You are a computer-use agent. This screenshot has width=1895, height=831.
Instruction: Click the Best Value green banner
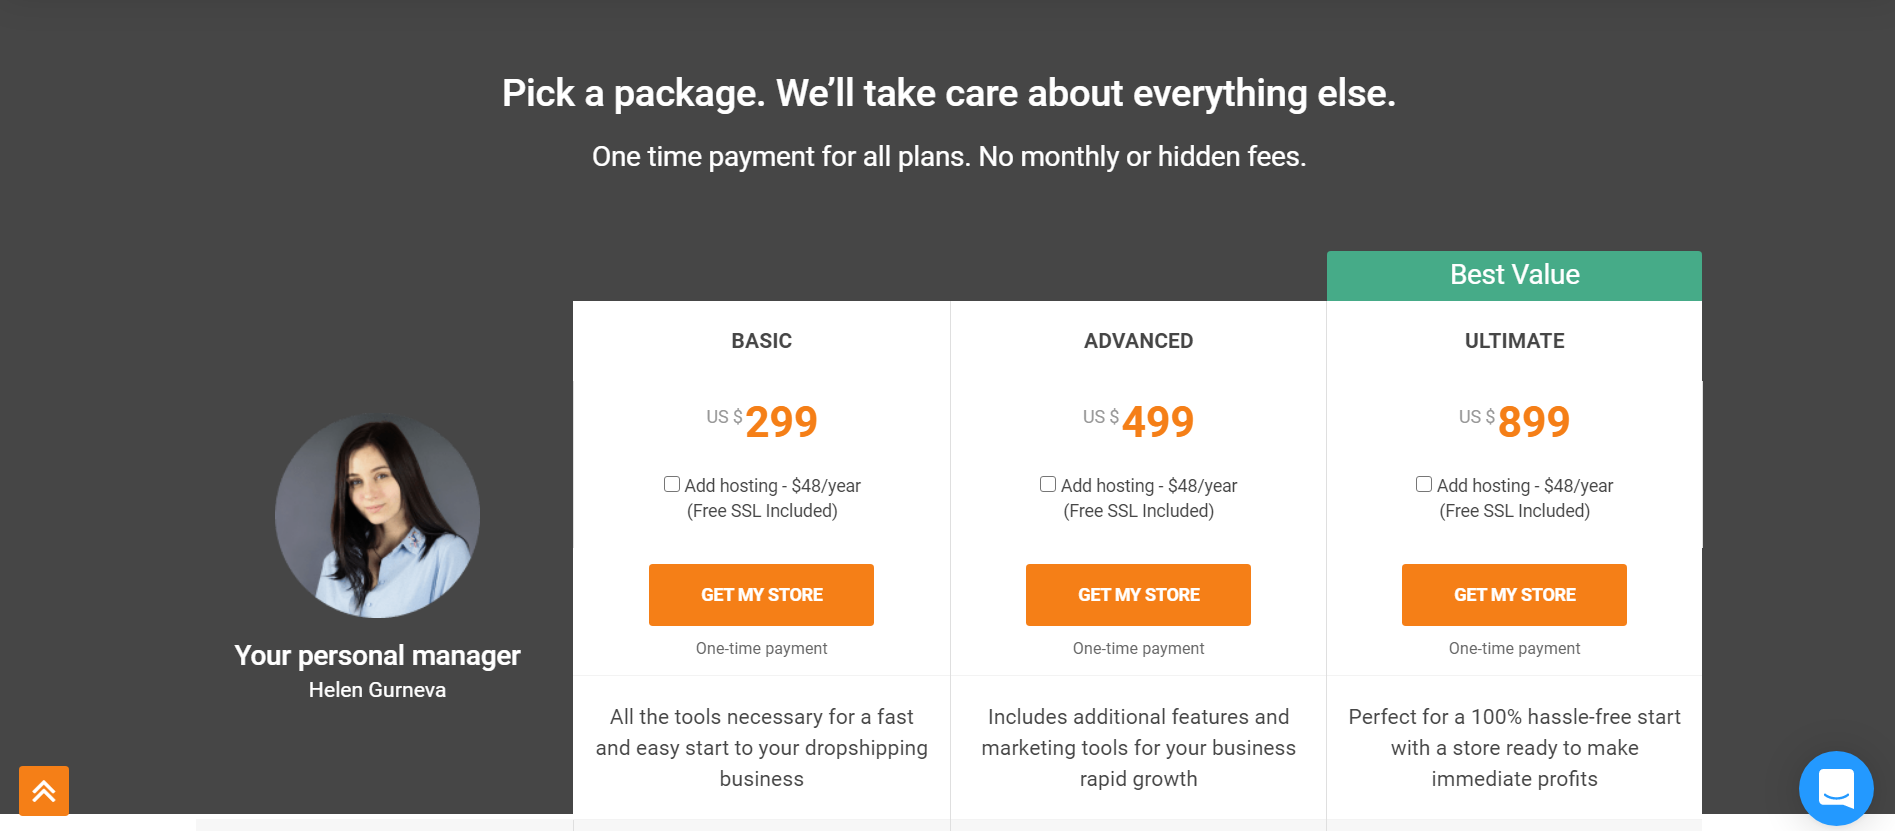tap(1514, 276)
